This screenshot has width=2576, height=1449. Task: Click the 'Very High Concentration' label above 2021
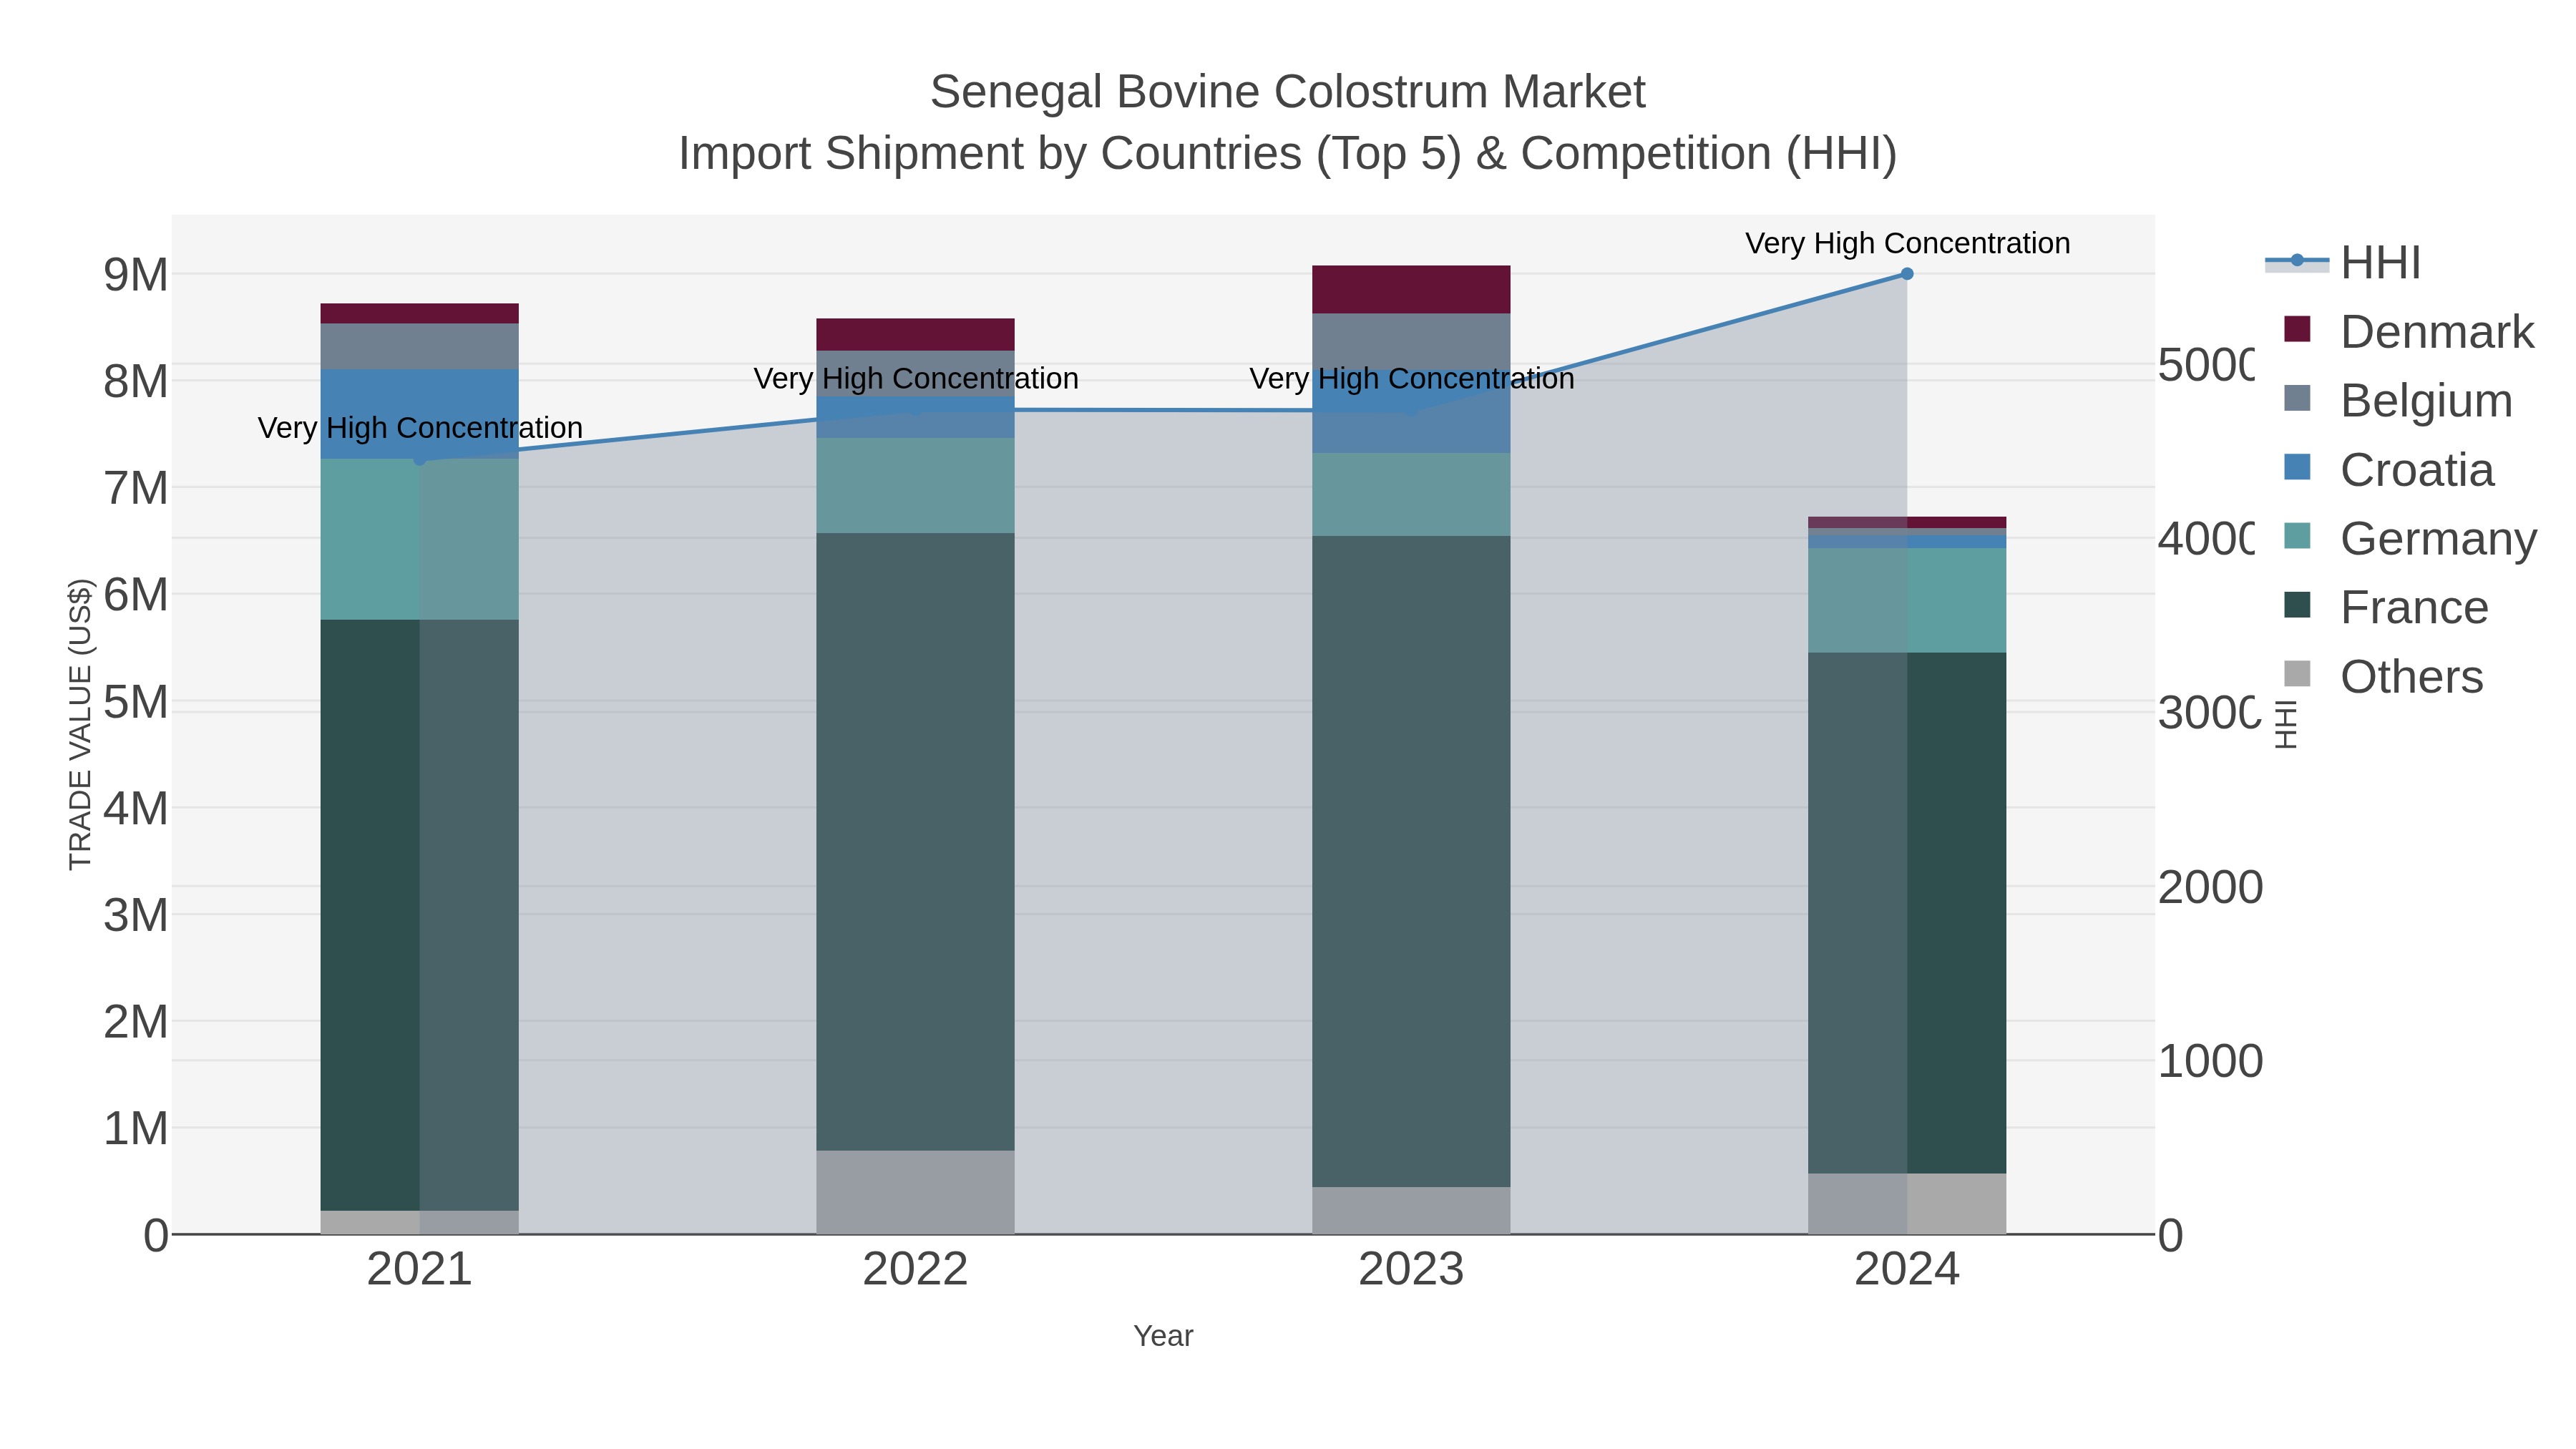click(420, 428)
